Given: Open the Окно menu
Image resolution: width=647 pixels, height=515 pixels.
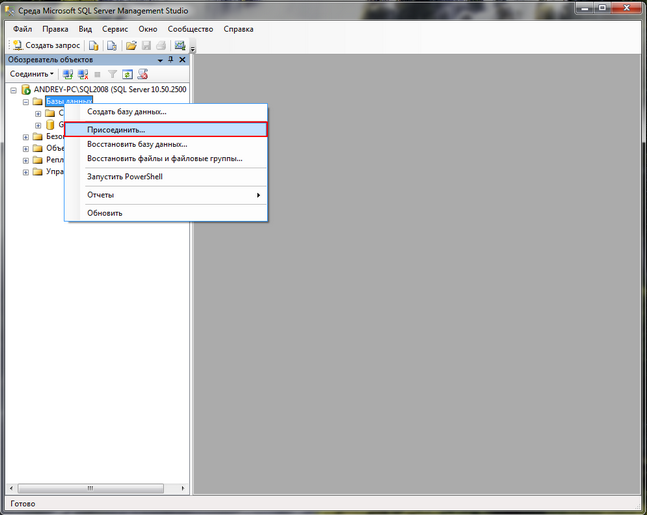Looking at the screenshot, I should pyautogui.click(x=148, y=29).
